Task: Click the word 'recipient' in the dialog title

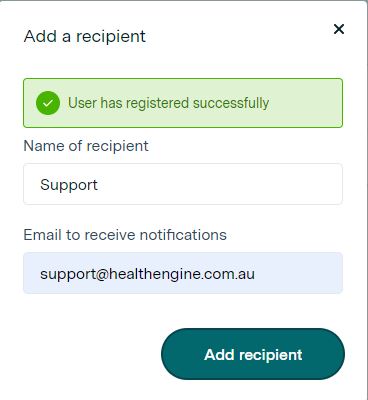Action: click(111, 37)
